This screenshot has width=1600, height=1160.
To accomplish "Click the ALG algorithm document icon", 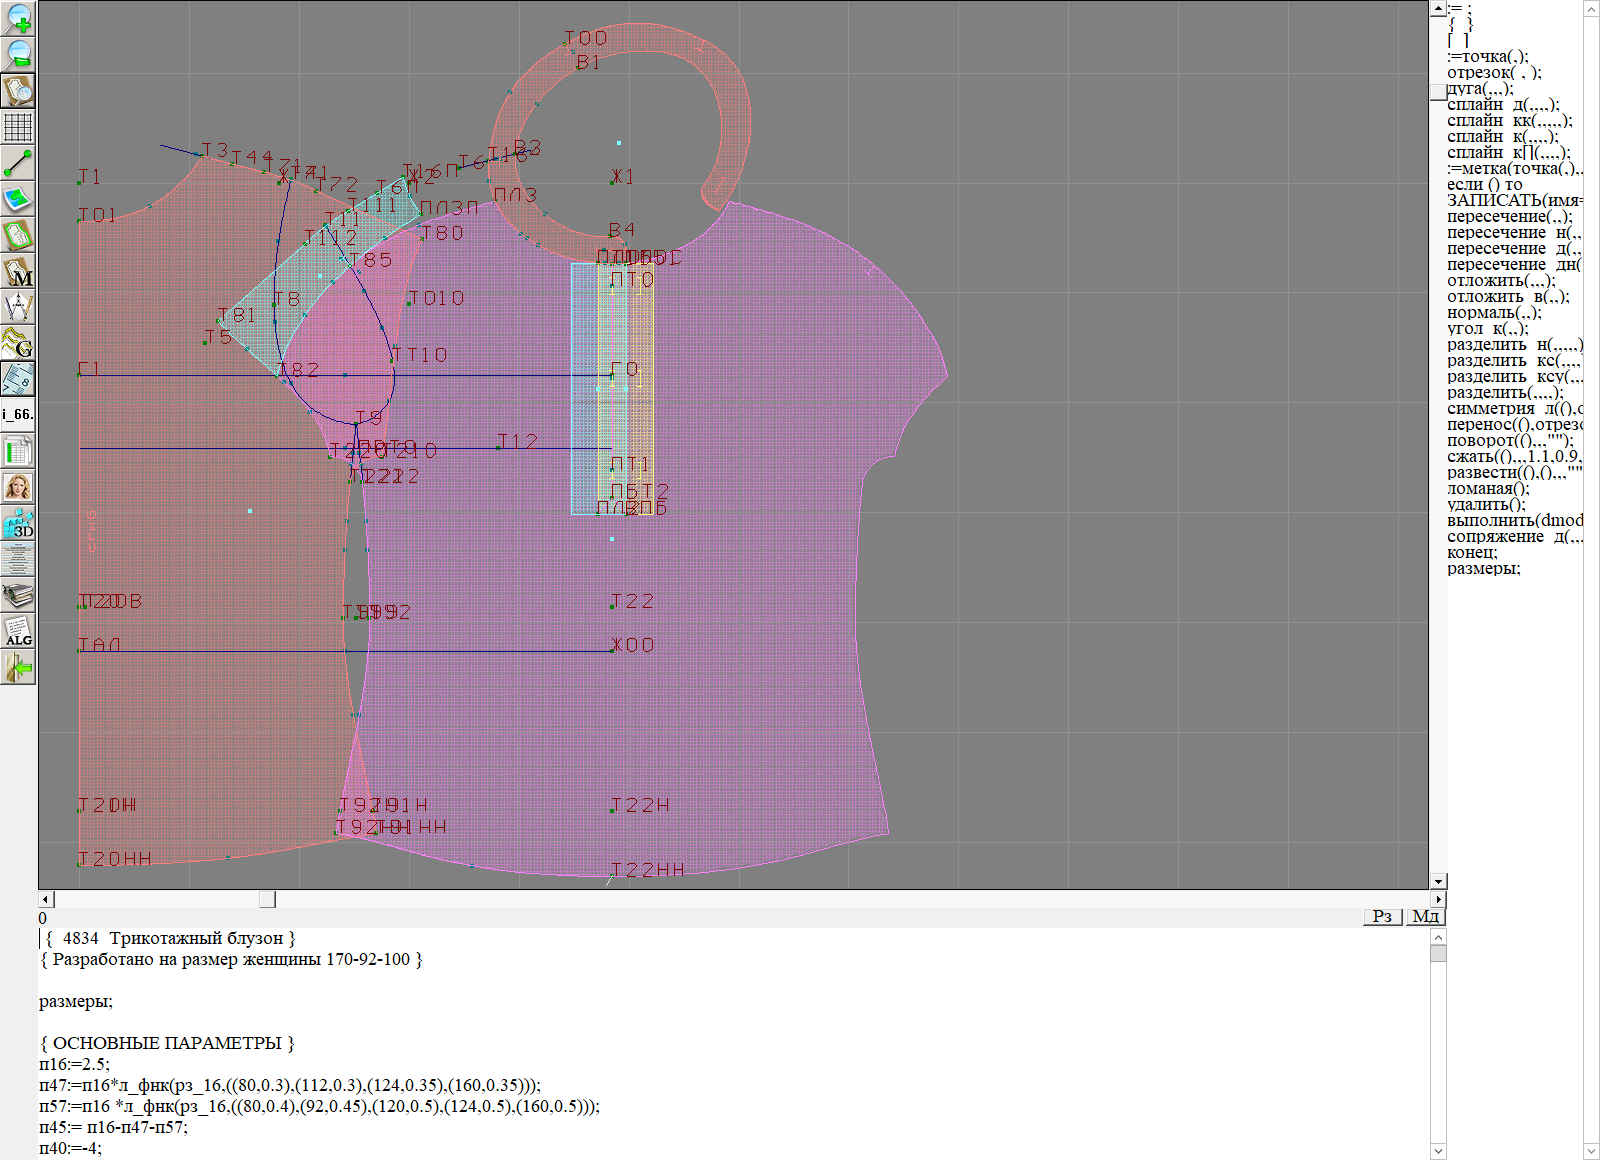I will click(18, 631).
